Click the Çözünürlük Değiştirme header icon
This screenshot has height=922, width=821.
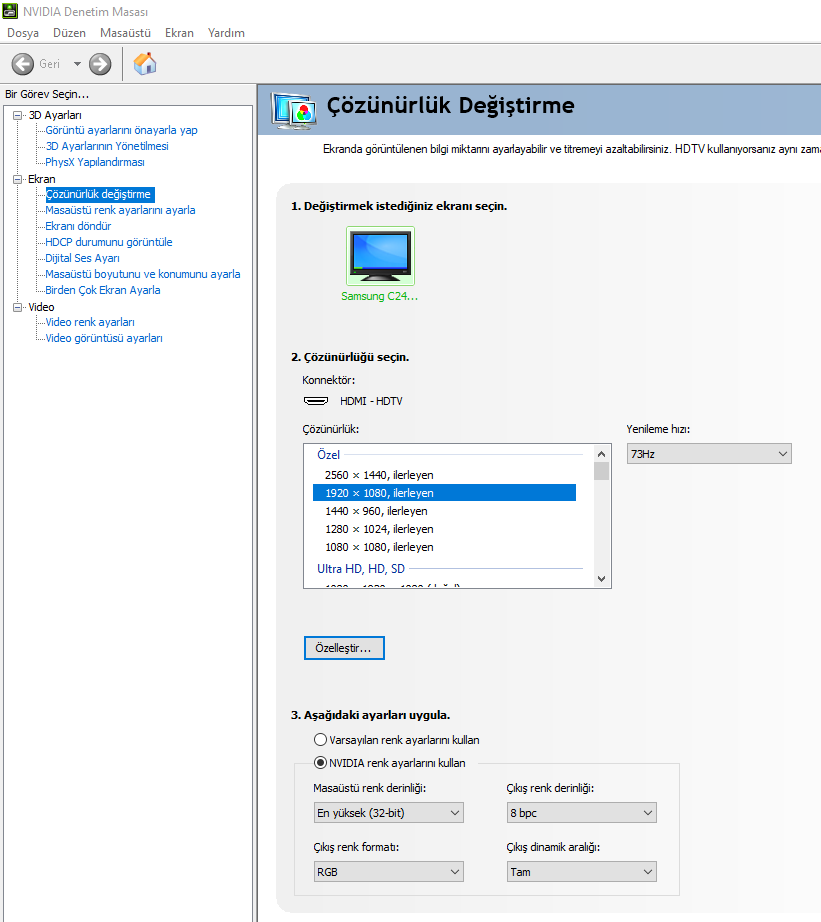[293, 111]
